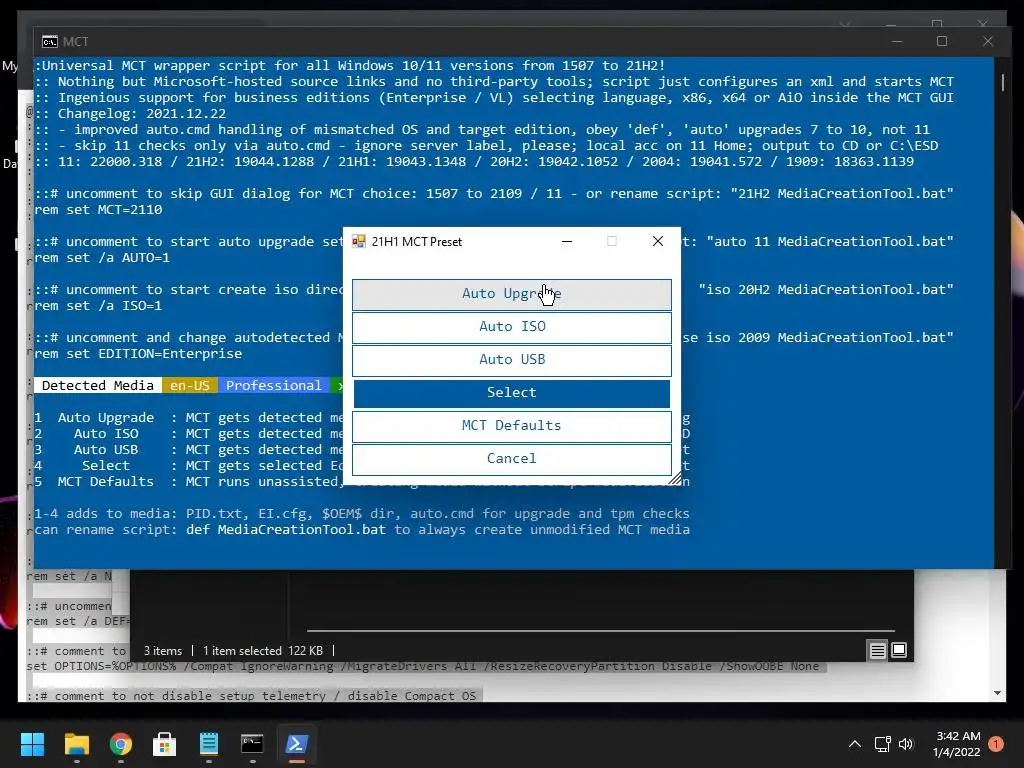
Task: Click the 'rem set EDITION=Enterprise' line
Action: [x=138, y=353]
